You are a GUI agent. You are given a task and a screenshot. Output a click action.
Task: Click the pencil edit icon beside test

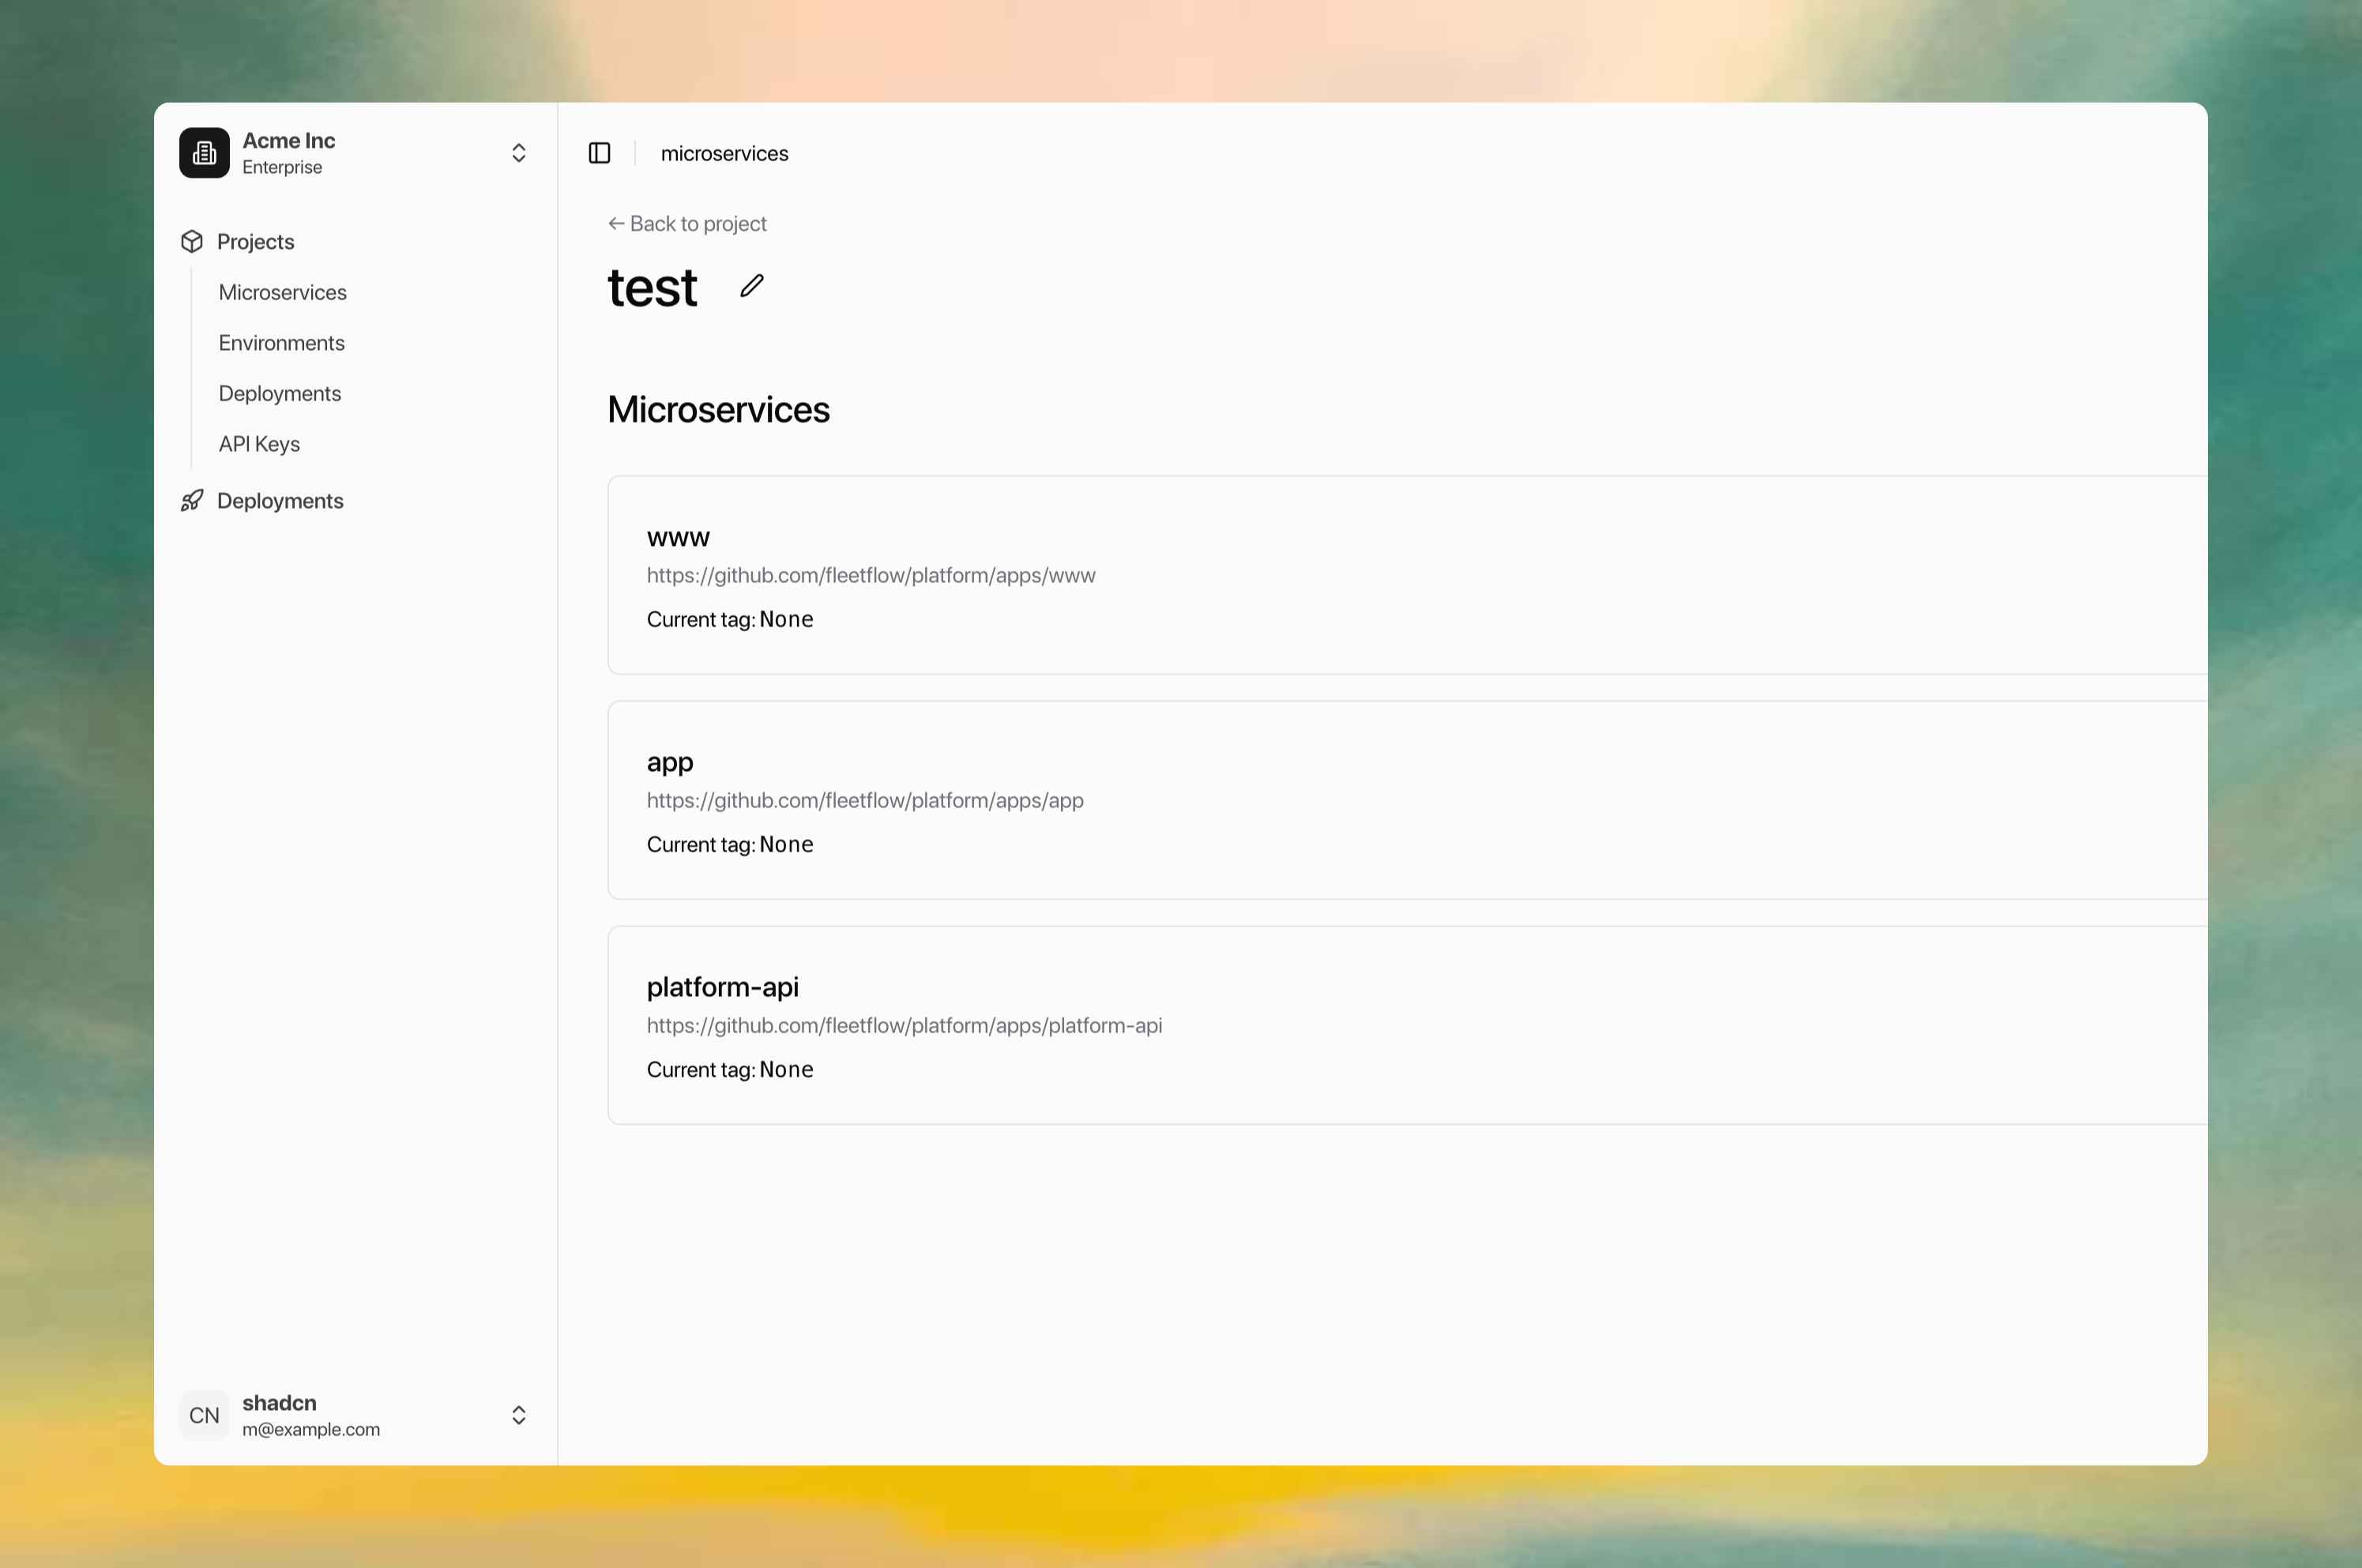(x=752, y=286)
